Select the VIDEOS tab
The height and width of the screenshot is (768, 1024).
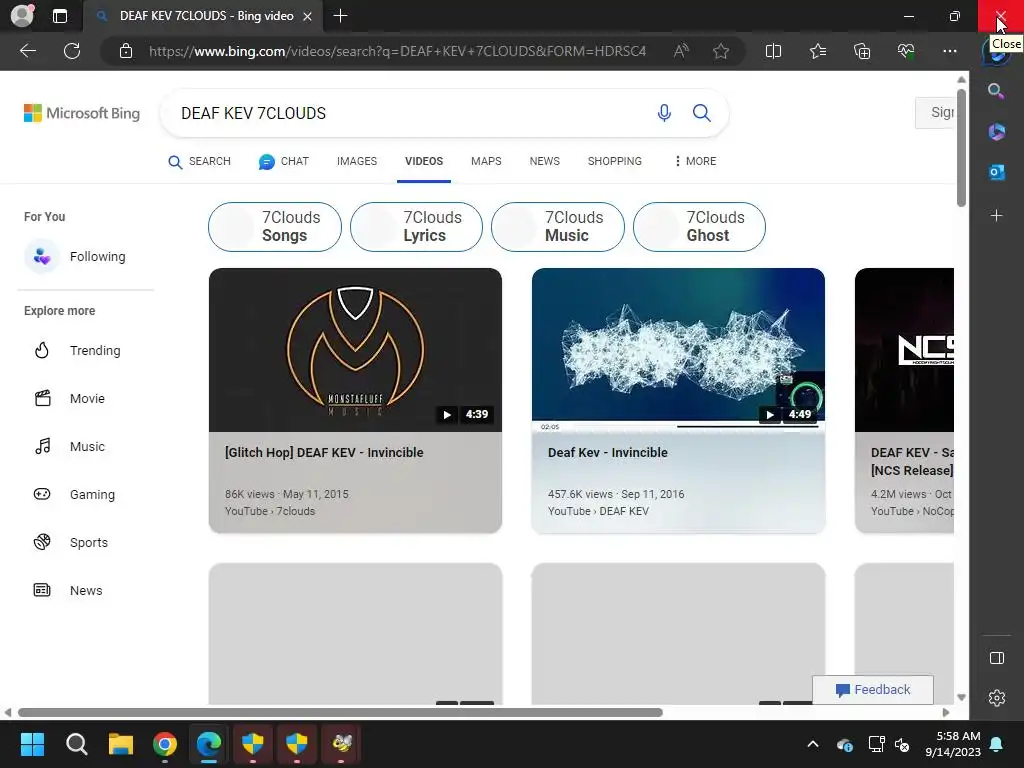tap(424, 161)
